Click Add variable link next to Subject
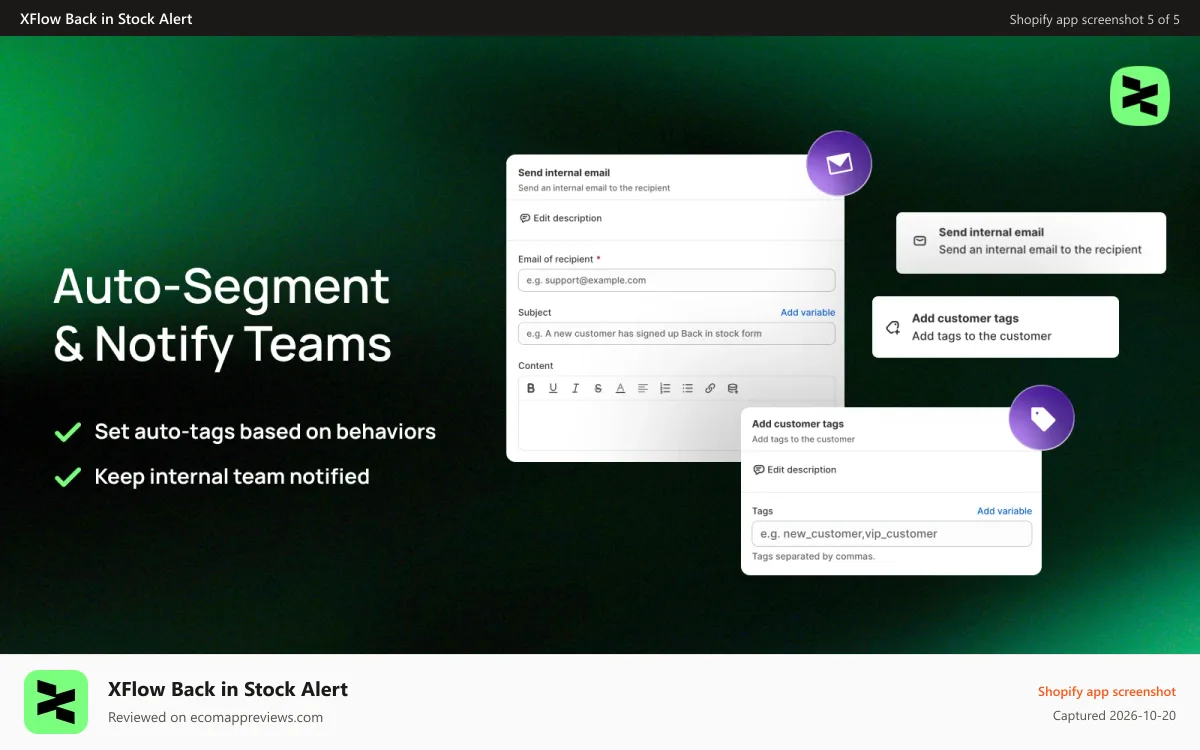The height and width of the screenshot is (750, 1200). click(808, 313)
